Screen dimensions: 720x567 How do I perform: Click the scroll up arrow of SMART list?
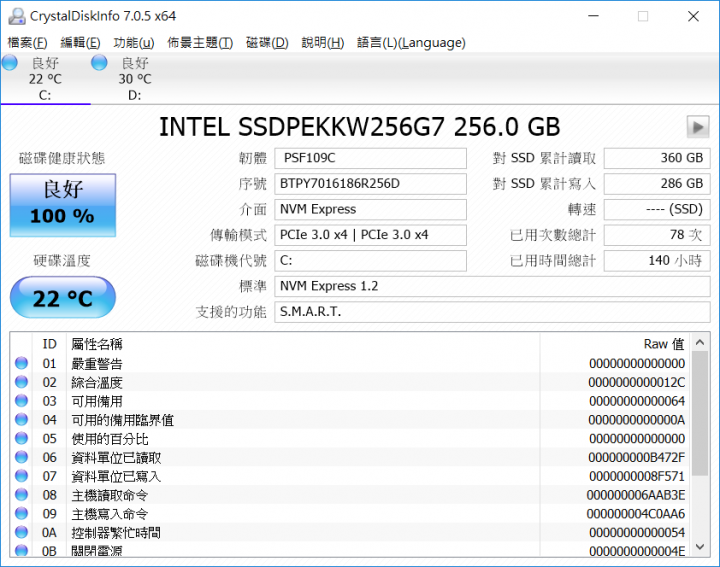(700, 342)
